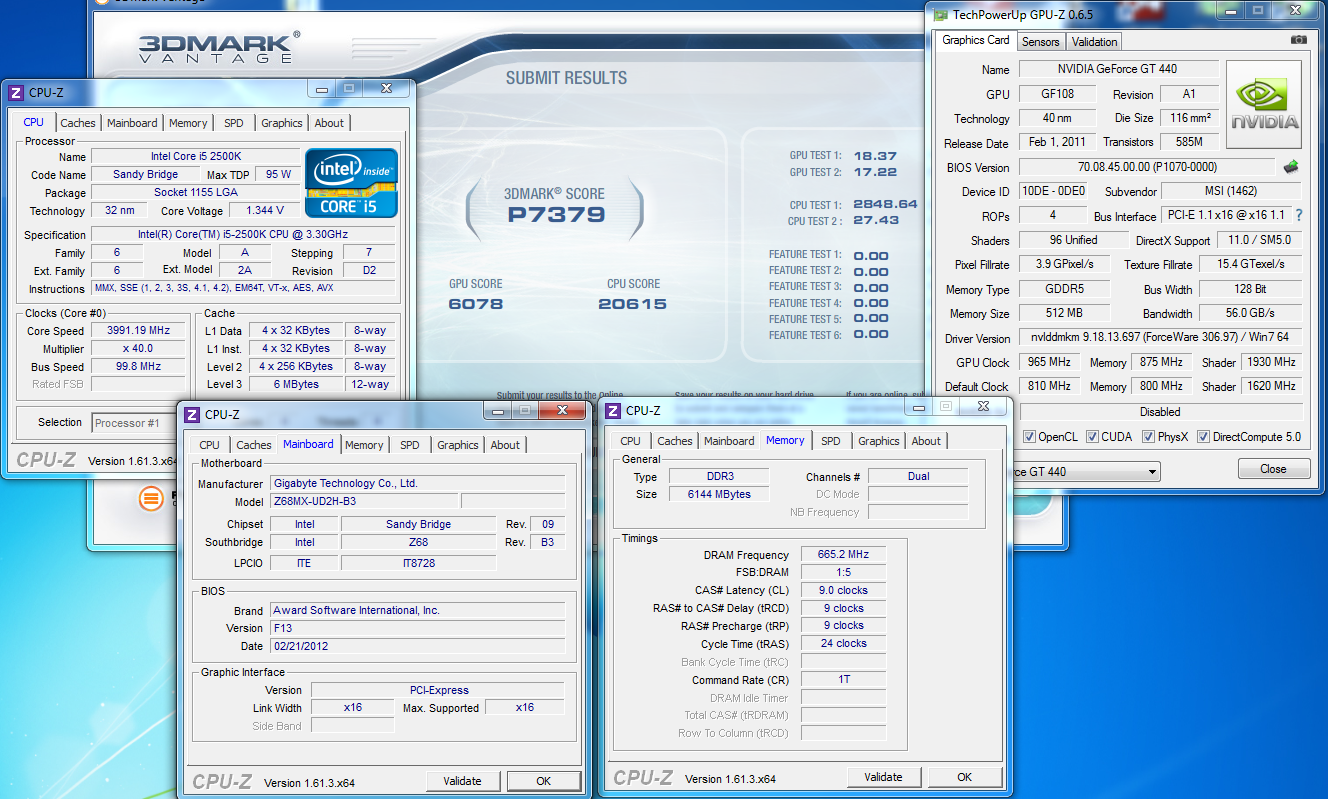Screen dimensions: 1328x799
Task: Open CPU tab in the Mainboard CPU-Z window
Action: [x=209, y=445]
